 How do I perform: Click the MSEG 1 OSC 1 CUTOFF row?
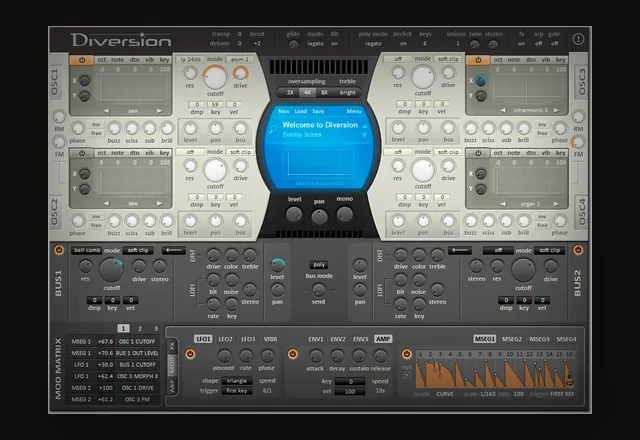[x=113, y=341]
